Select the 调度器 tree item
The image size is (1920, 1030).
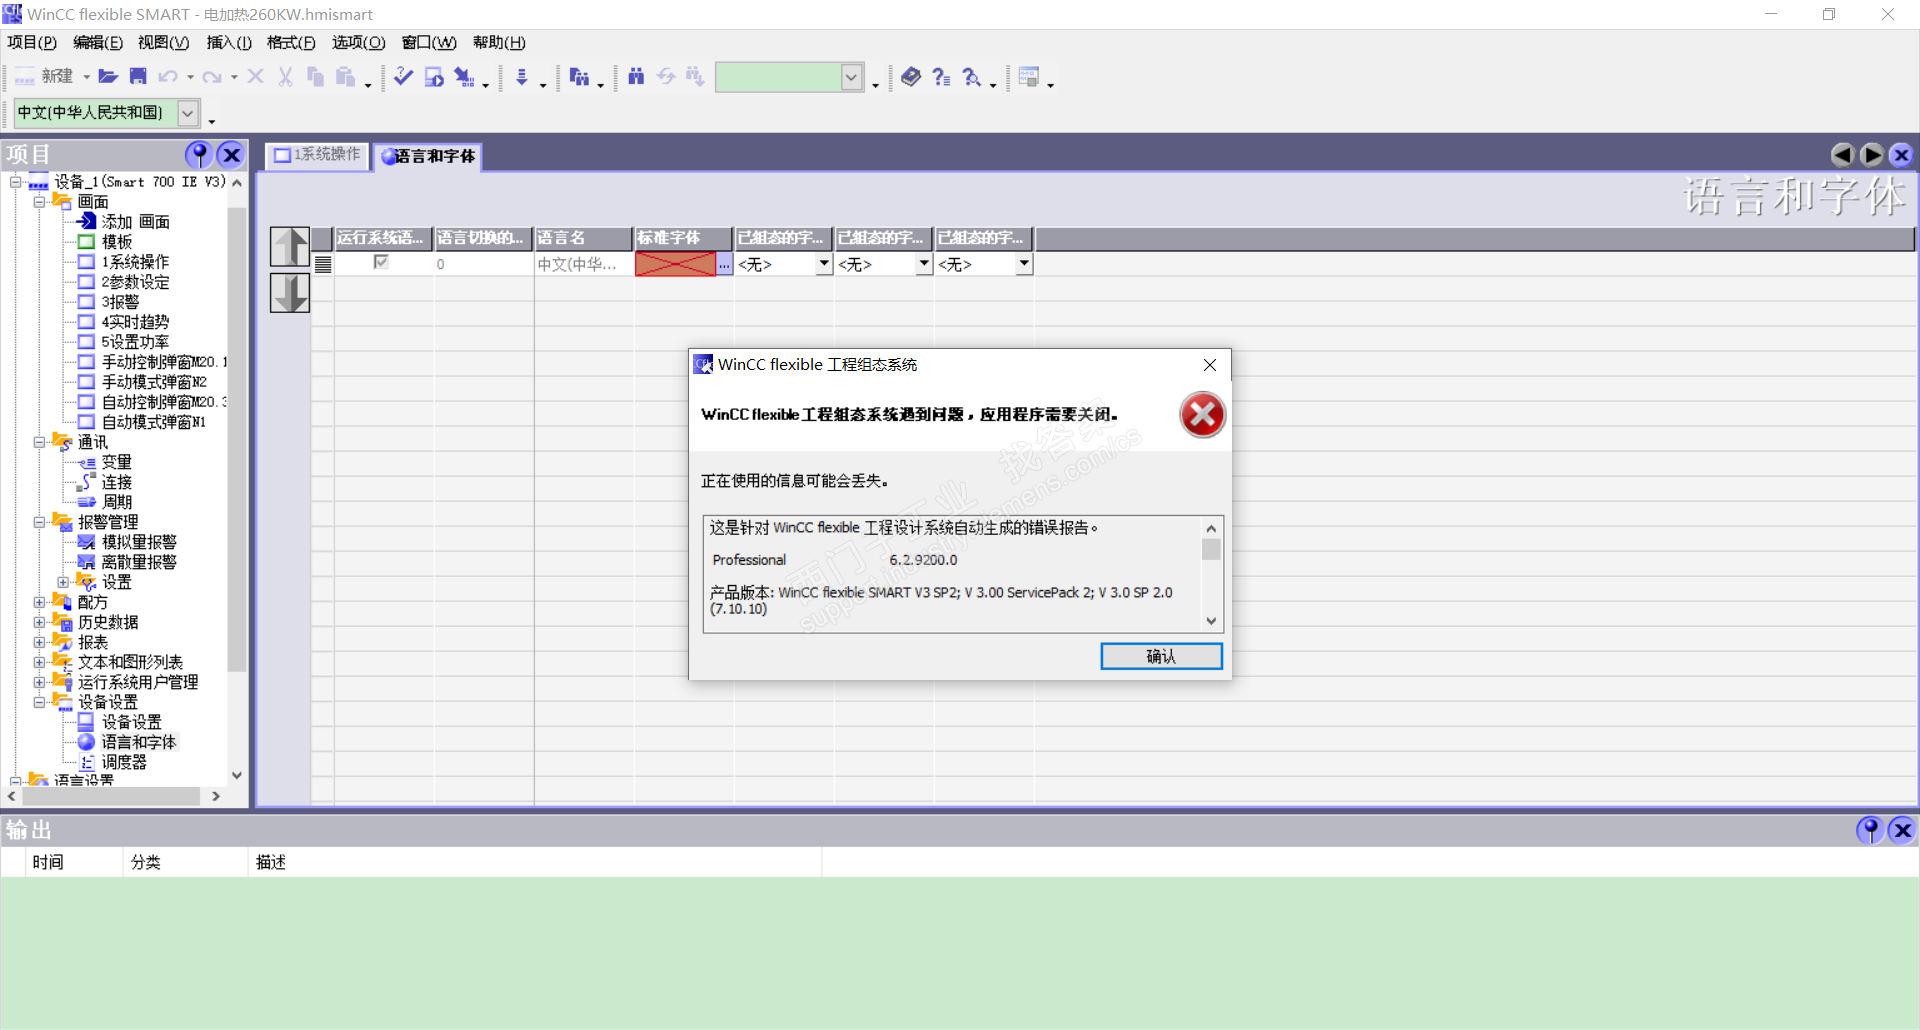124,762
